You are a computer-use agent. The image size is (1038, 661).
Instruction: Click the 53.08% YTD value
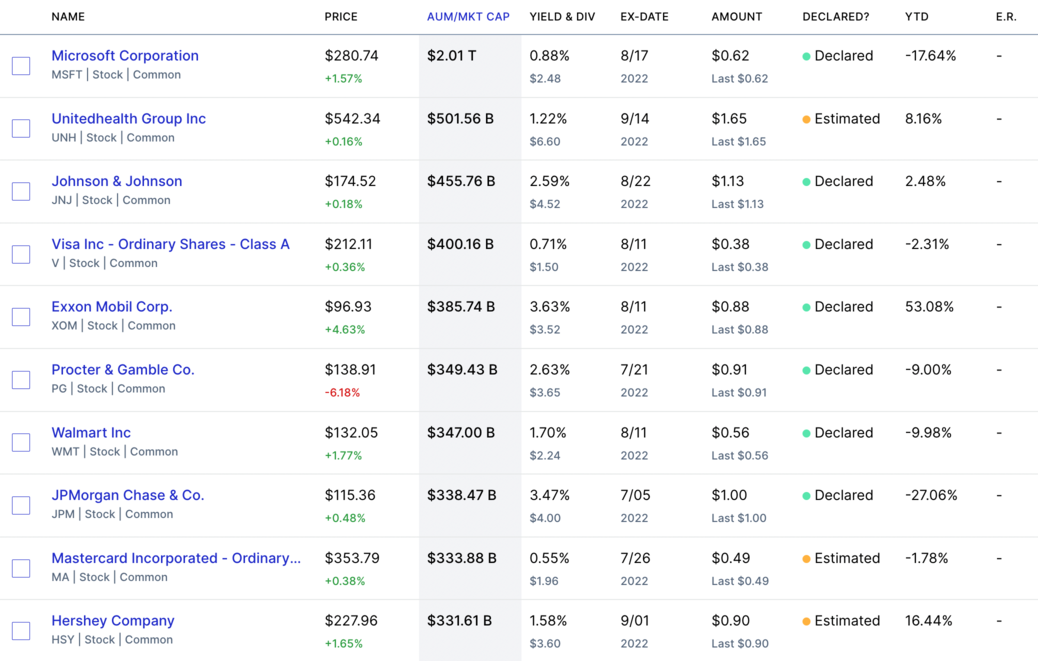pyautogui.click(x=929, y=307)
